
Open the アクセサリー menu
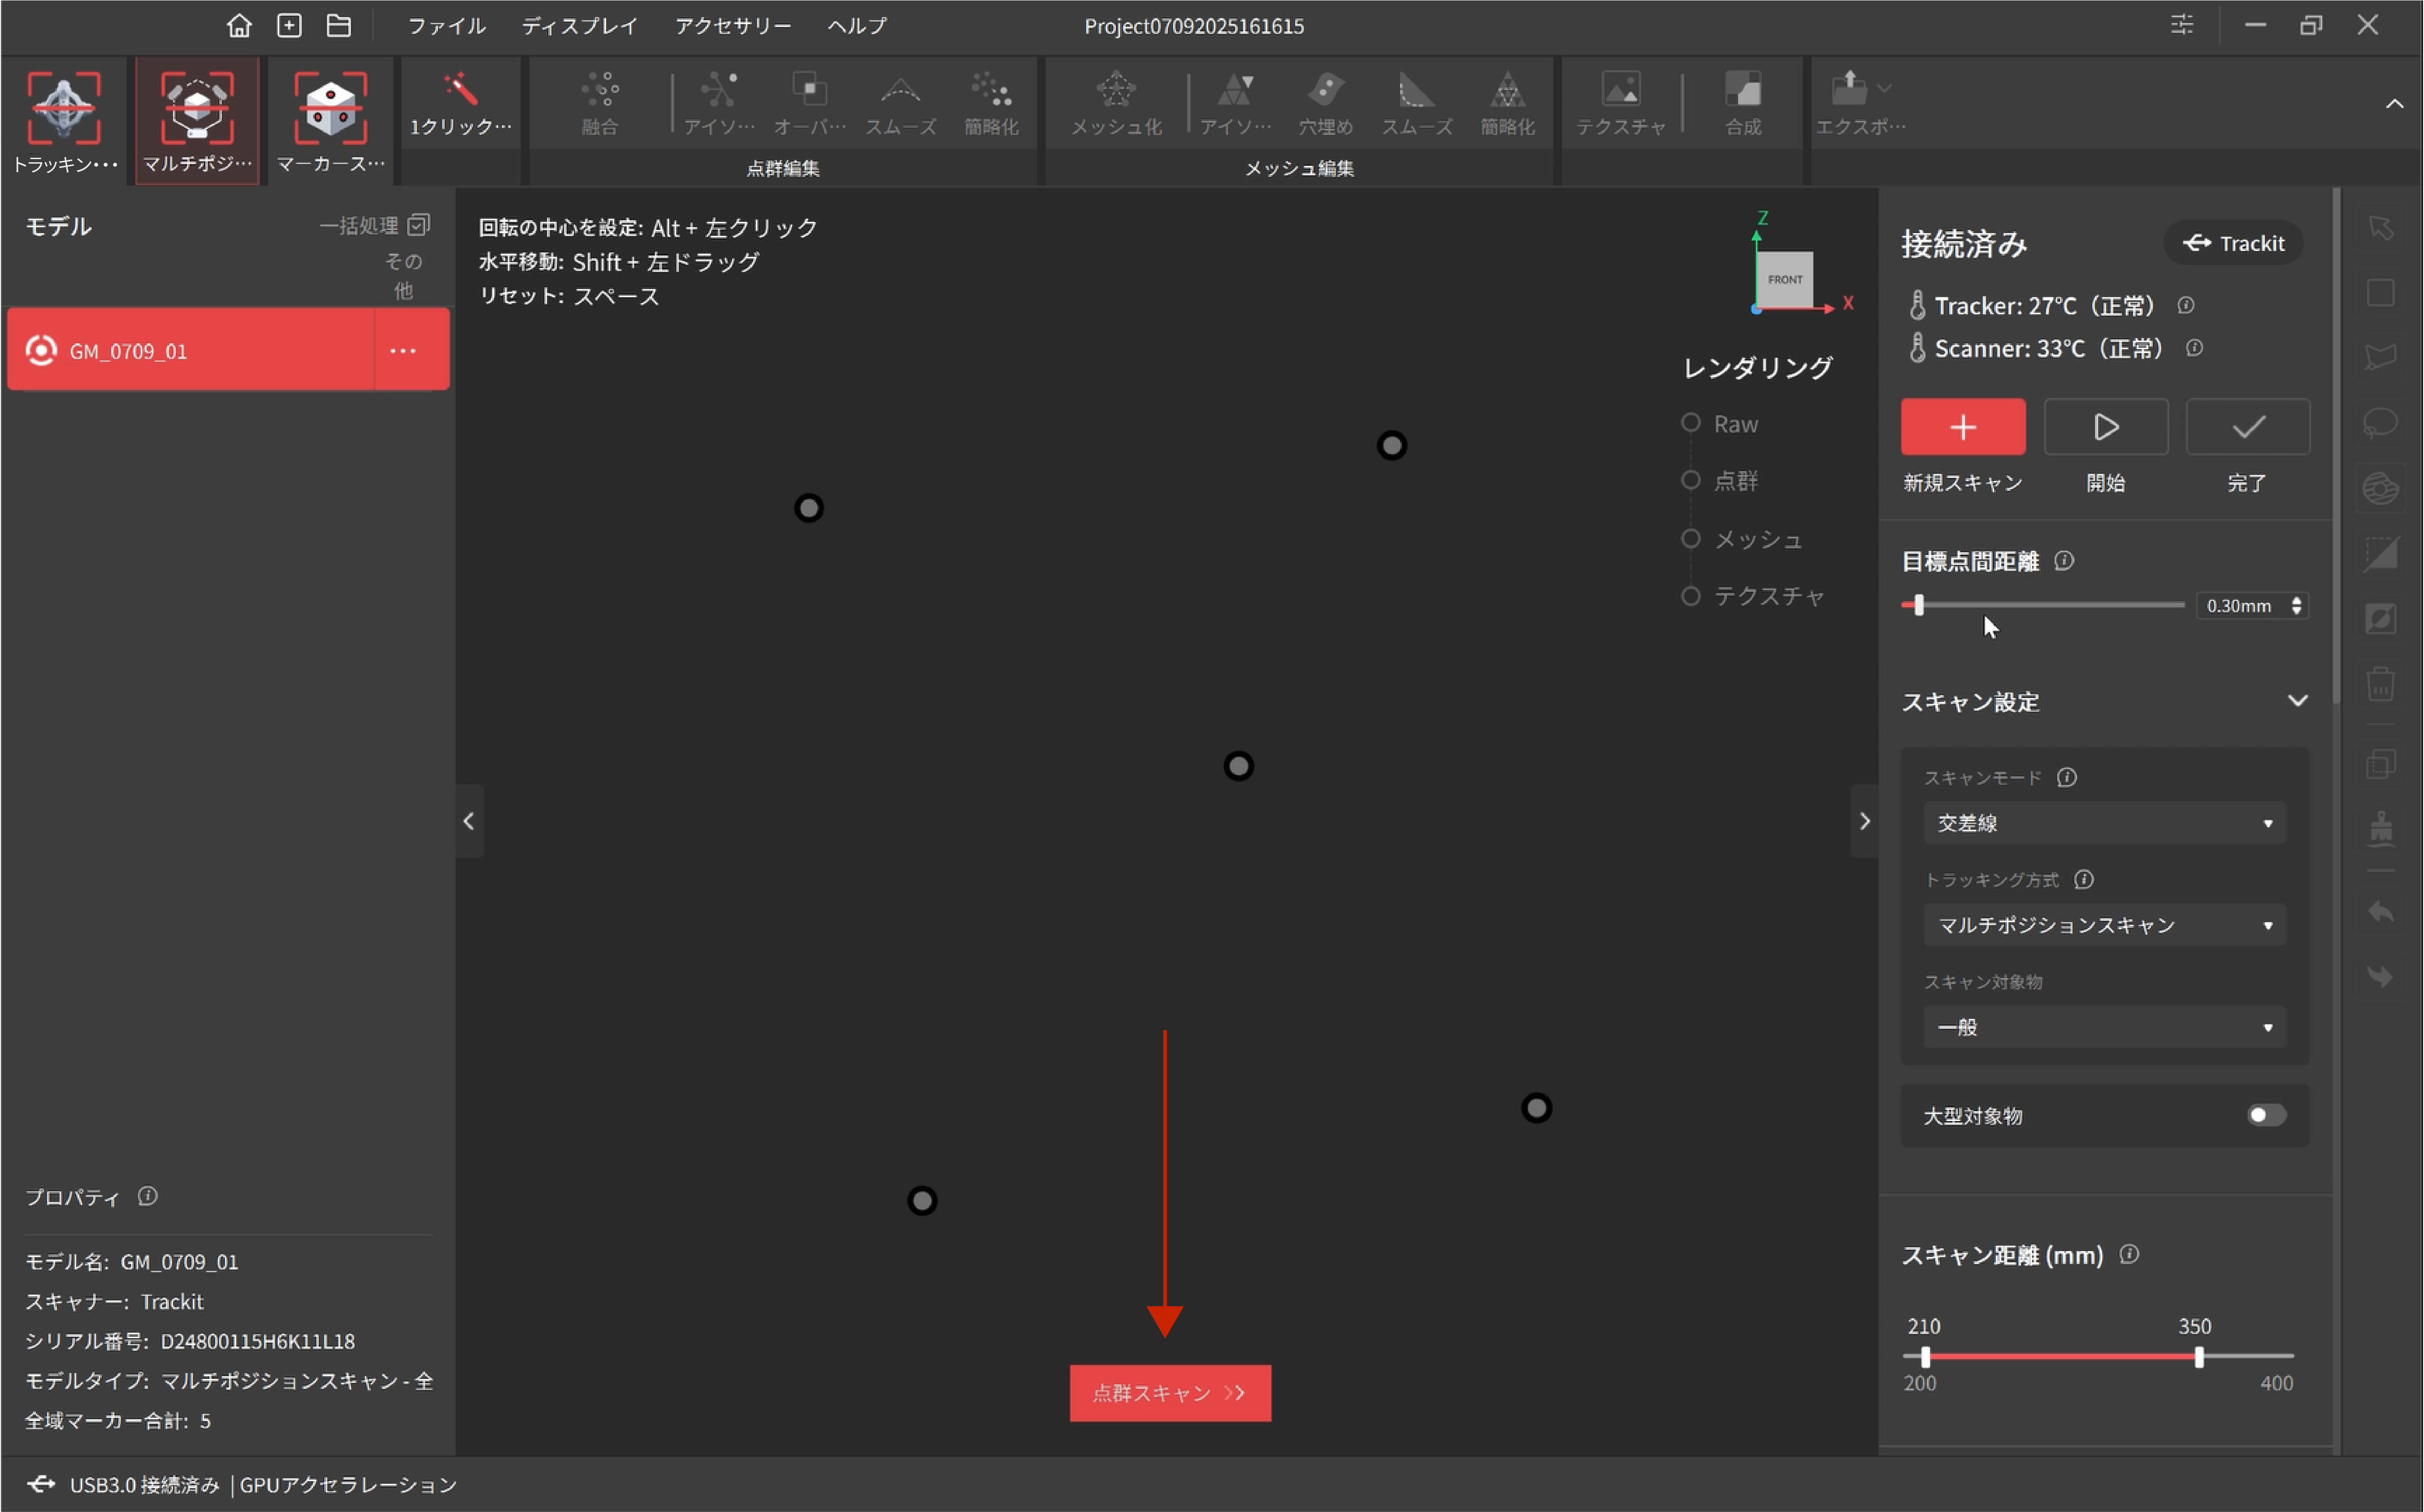[732, 26]
